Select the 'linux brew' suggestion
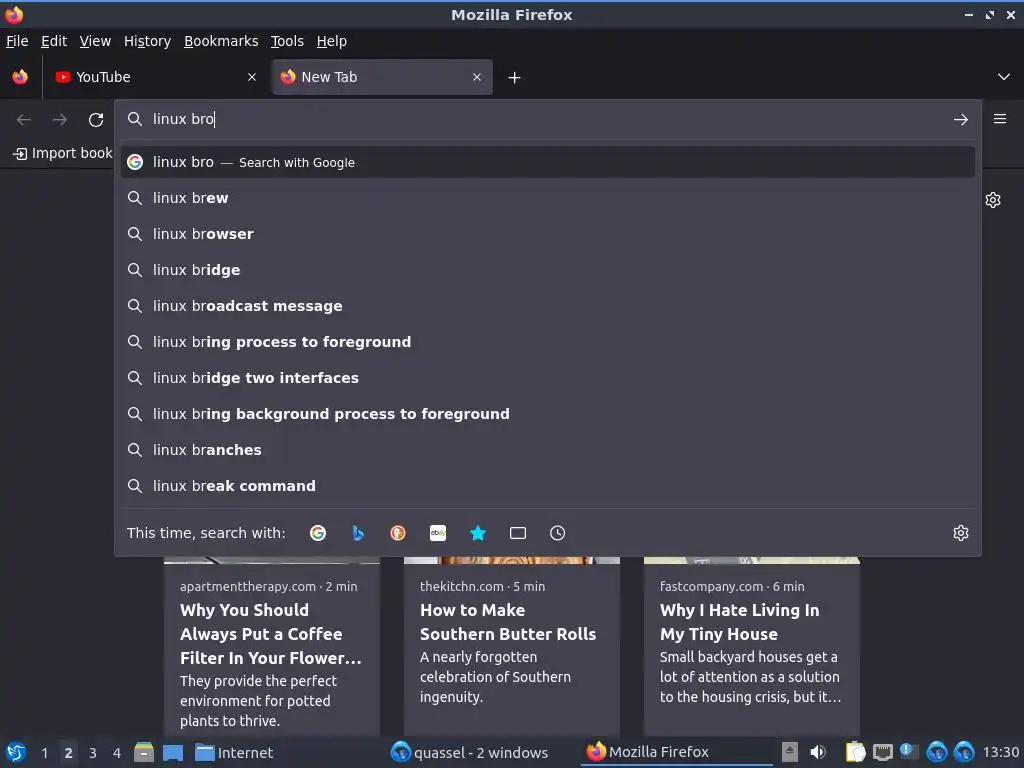 [548, 198]
